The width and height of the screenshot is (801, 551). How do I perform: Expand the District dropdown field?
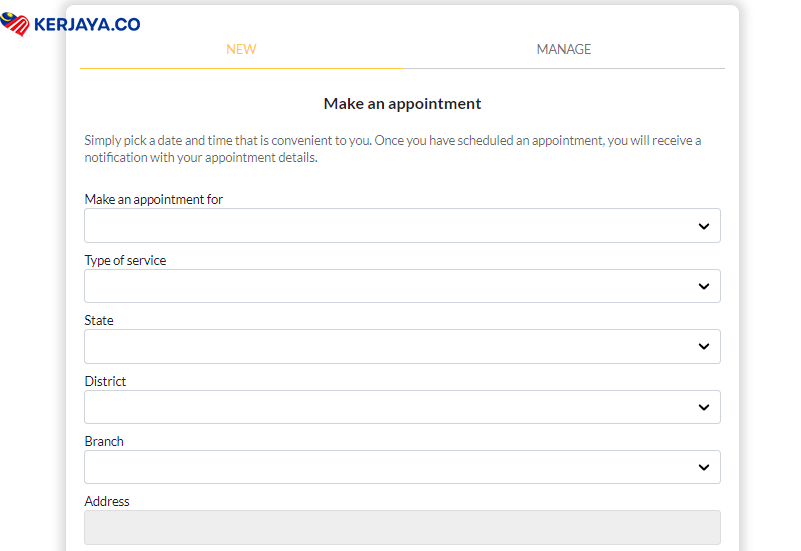coord(390,407)
